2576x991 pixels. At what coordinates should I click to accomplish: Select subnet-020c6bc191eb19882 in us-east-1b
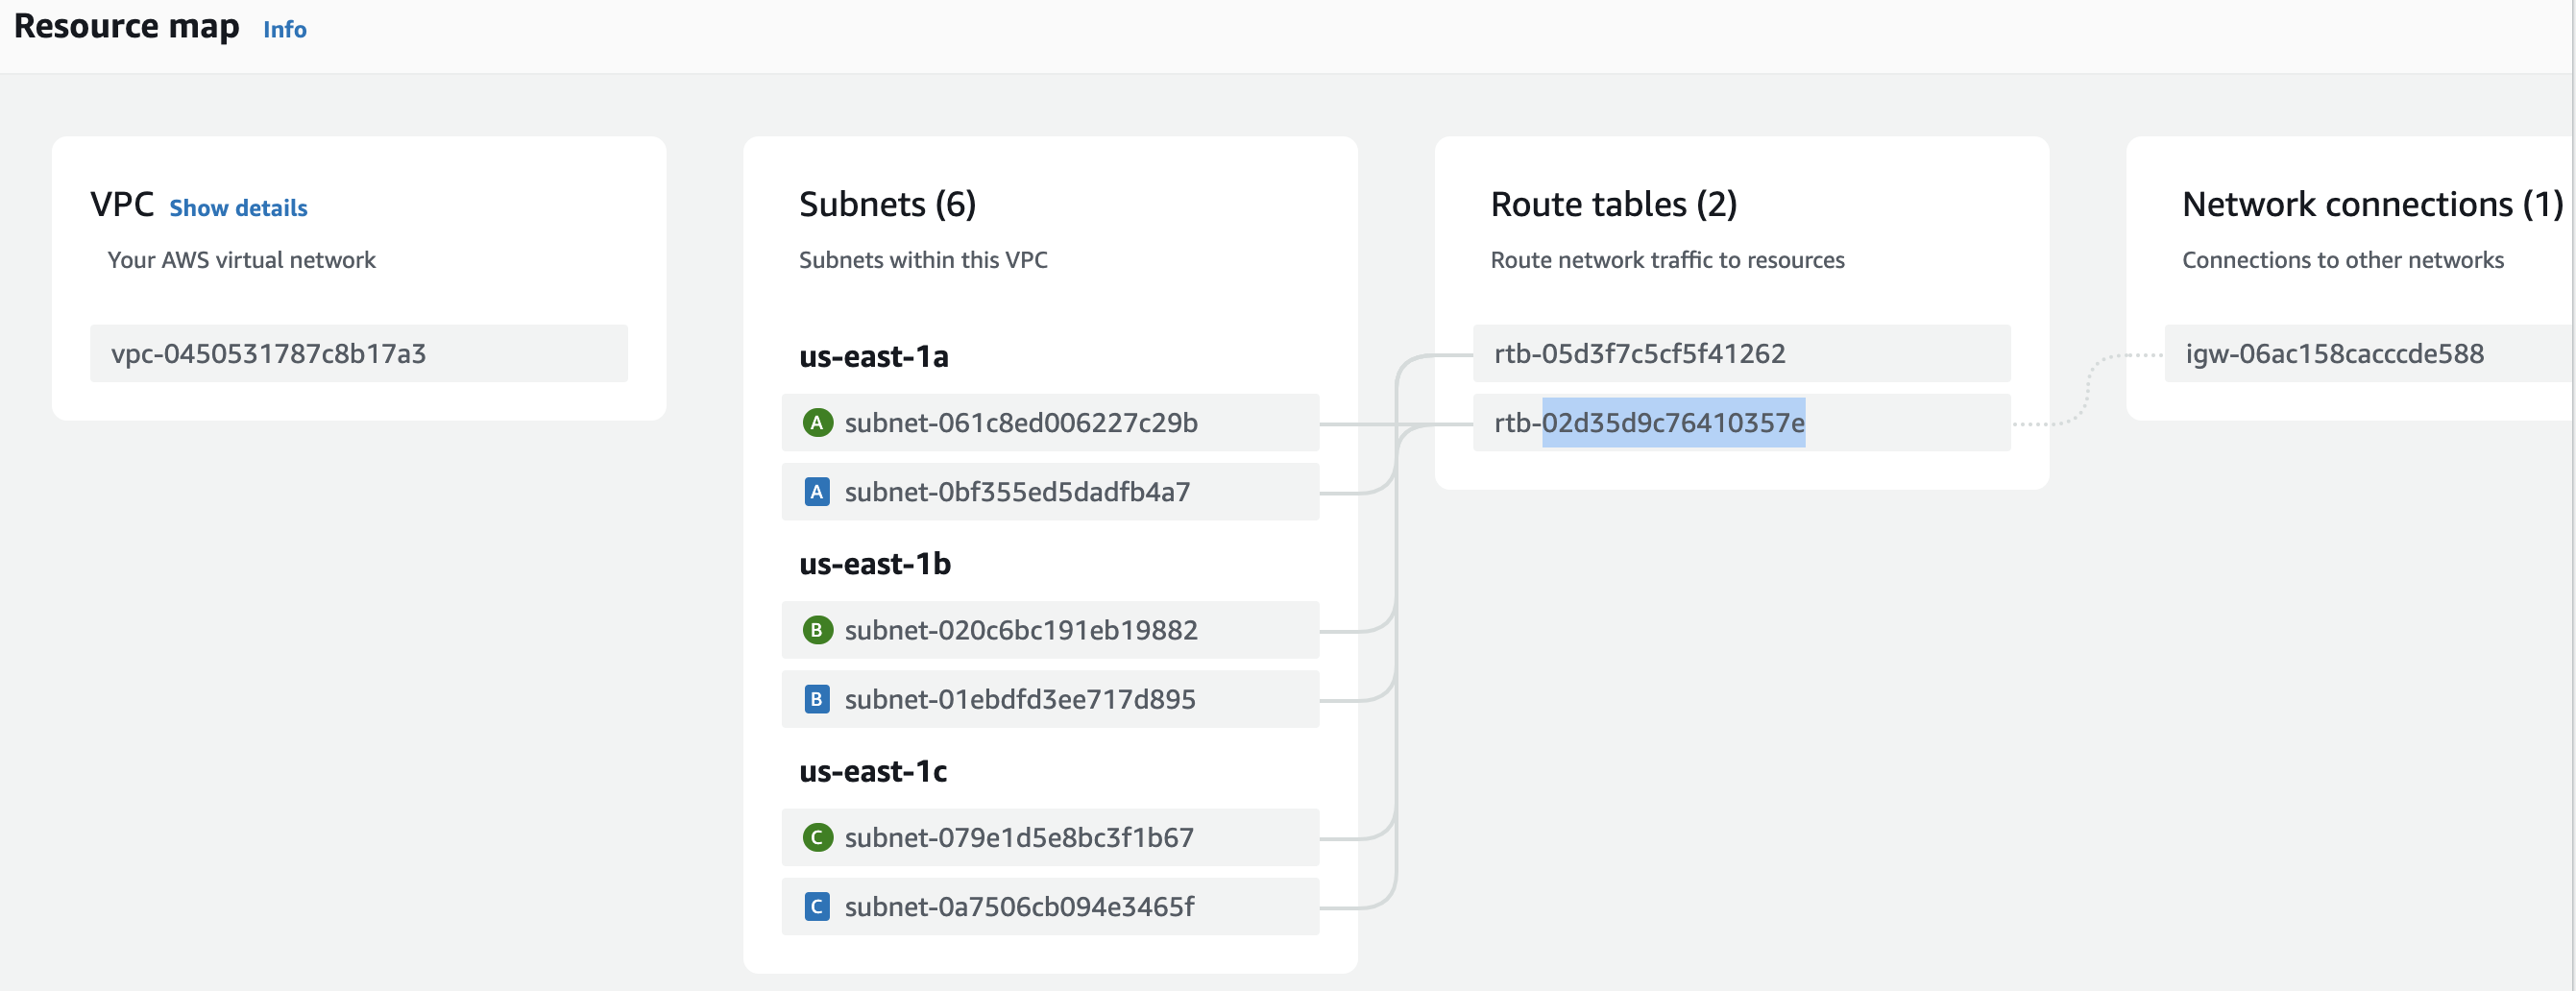click(1020, 630)
